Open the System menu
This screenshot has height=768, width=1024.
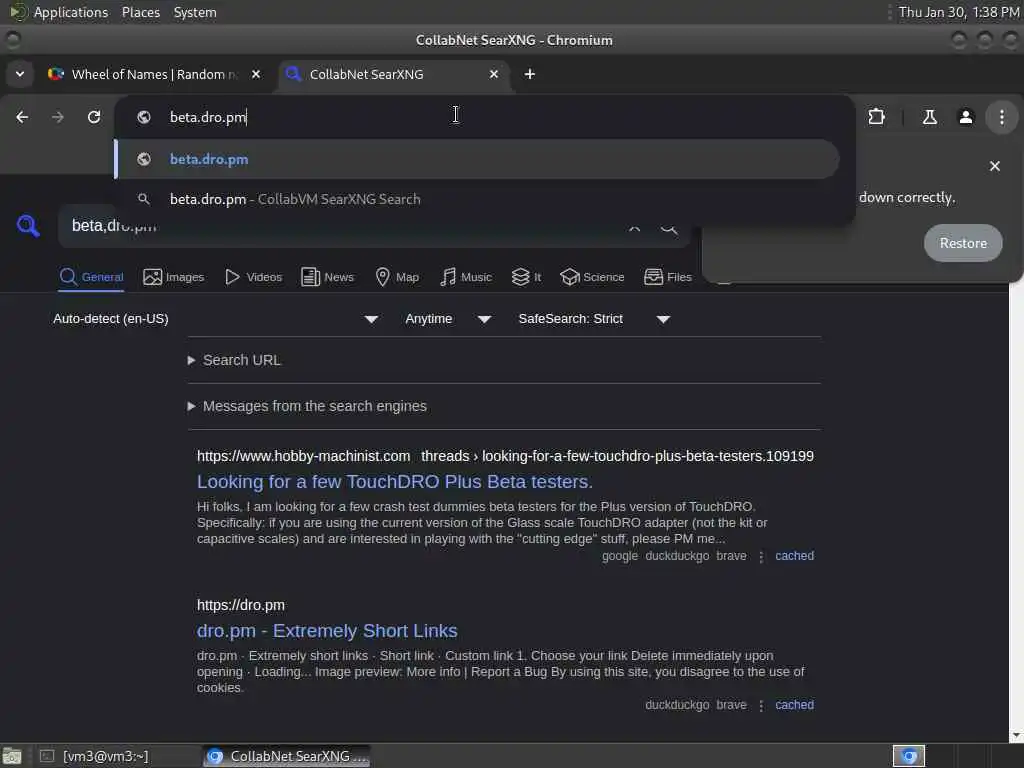195,12
